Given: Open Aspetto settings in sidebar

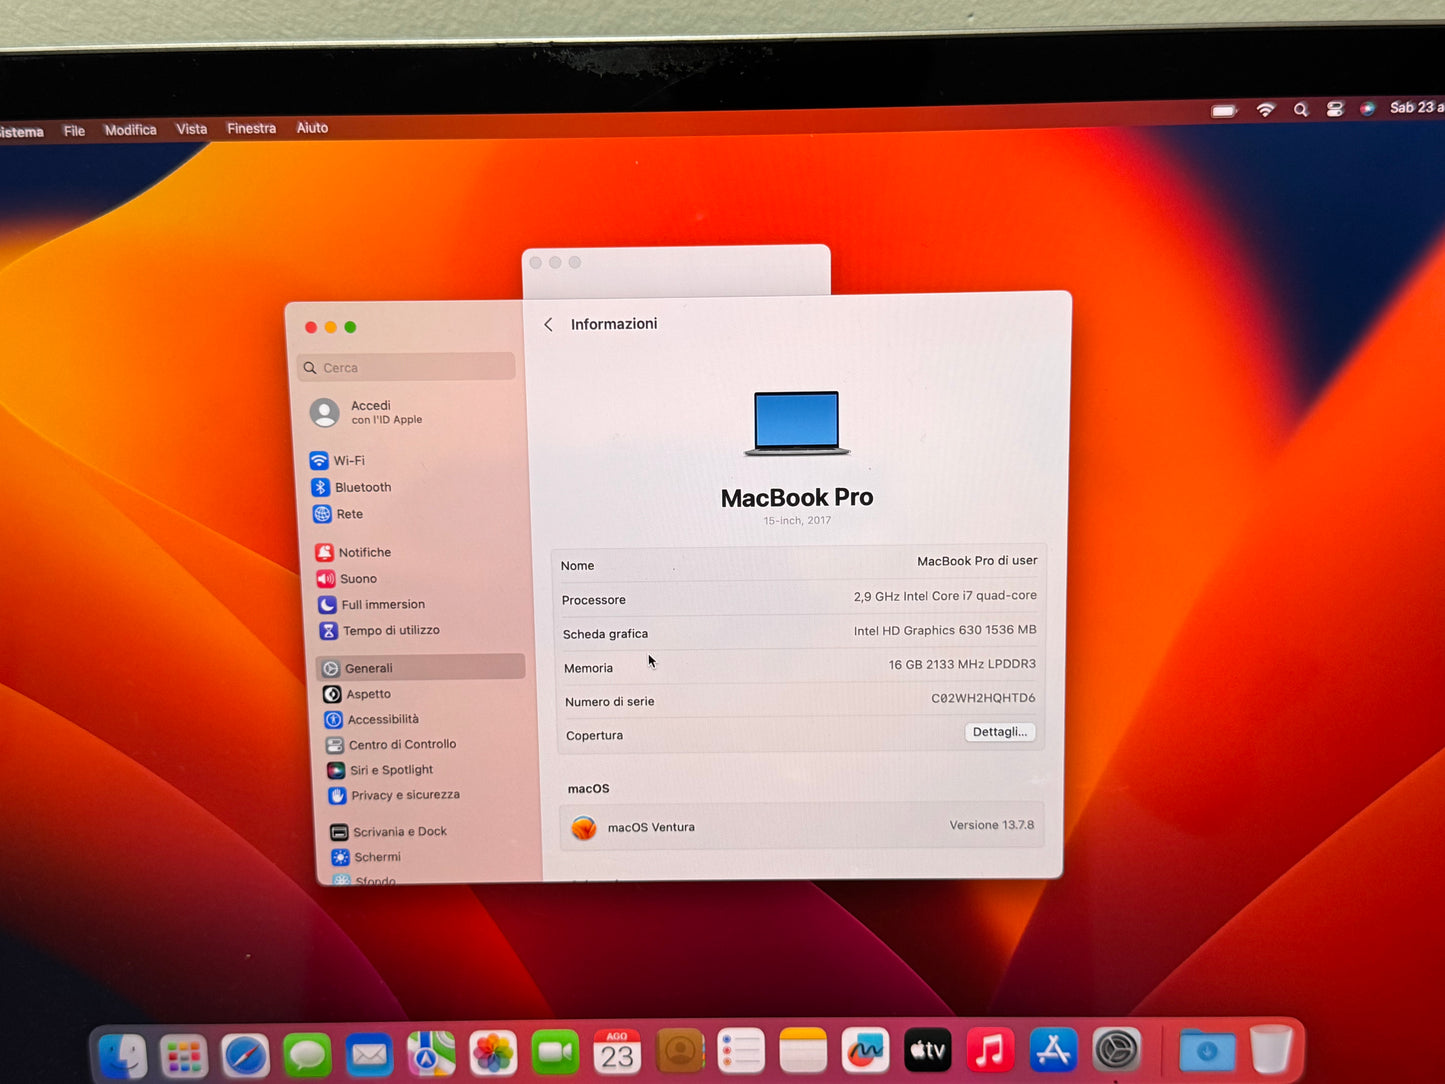Looking at the screenshot, I should click(x=357, y=694).
